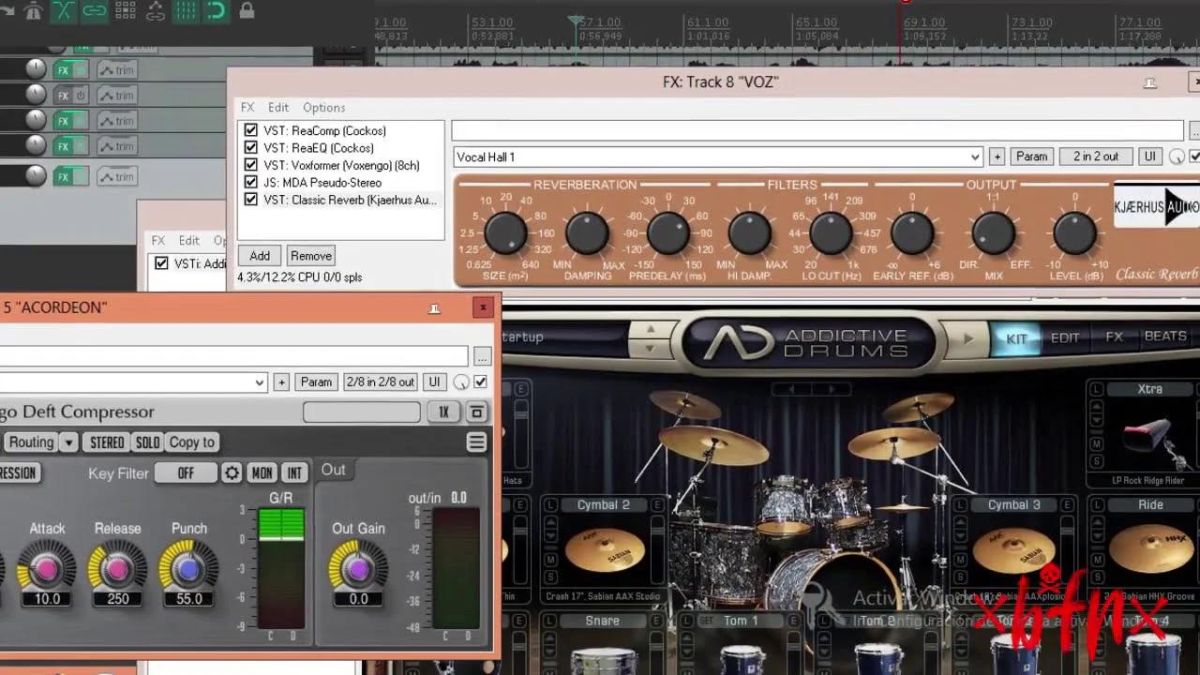The height and width of the screenshot is (675, 1200).
Task: Open dropdown arrow next to Routing
Action: (68, 442)
